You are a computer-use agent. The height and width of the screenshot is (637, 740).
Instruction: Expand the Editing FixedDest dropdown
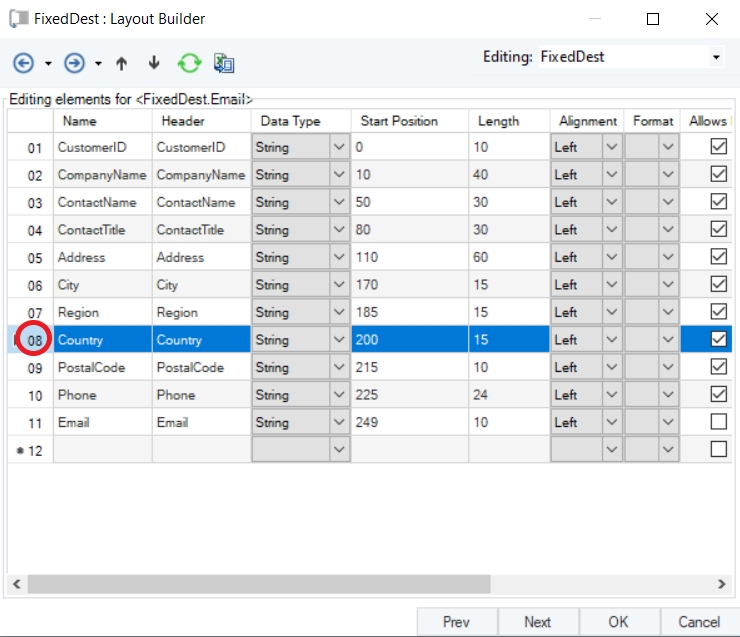pos(716,58)
